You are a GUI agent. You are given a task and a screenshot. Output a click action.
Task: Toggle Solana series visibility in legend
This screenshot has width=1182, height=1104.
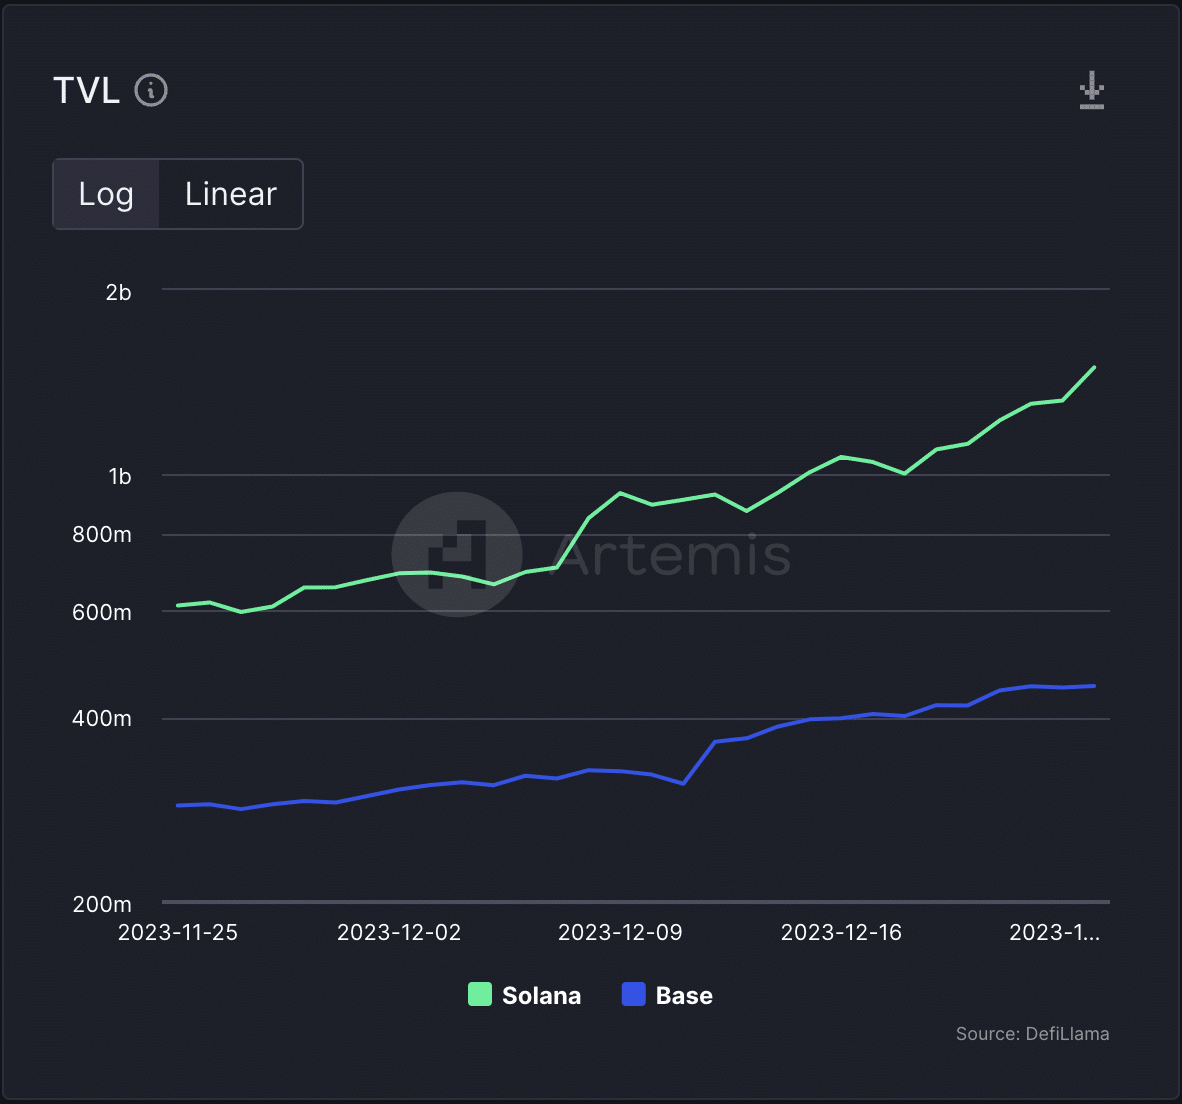point(524,995)
